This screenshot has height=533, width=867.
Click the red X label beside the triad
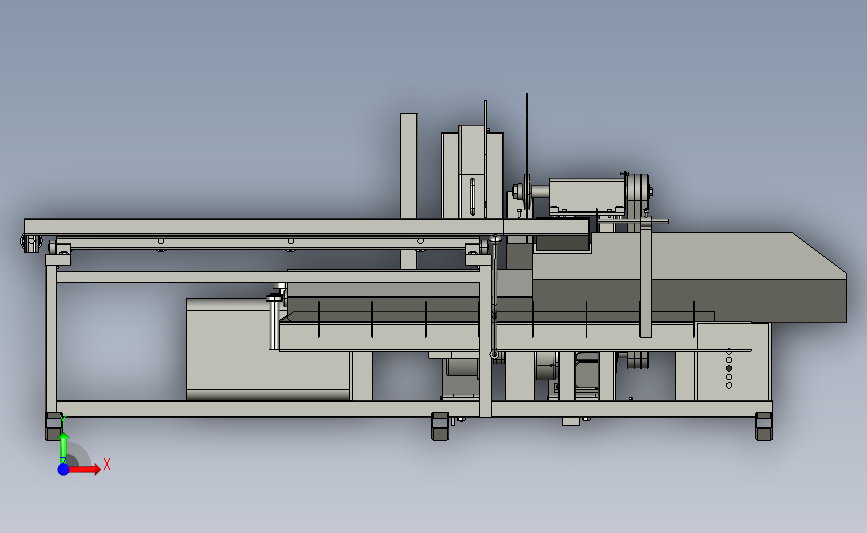[x=107, y=464]
